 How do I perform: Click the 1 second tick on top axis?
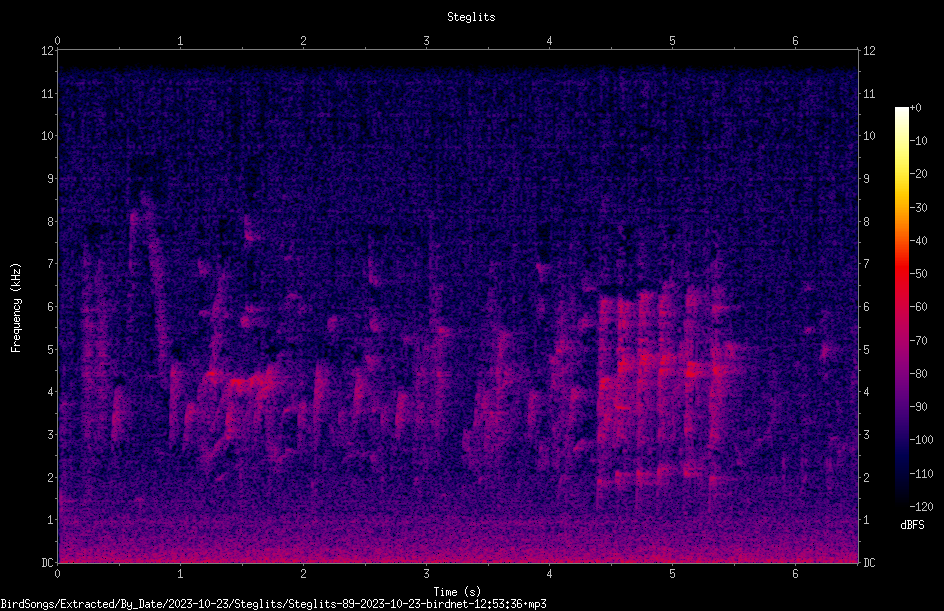pyautogui.click(x=180, y=41)
